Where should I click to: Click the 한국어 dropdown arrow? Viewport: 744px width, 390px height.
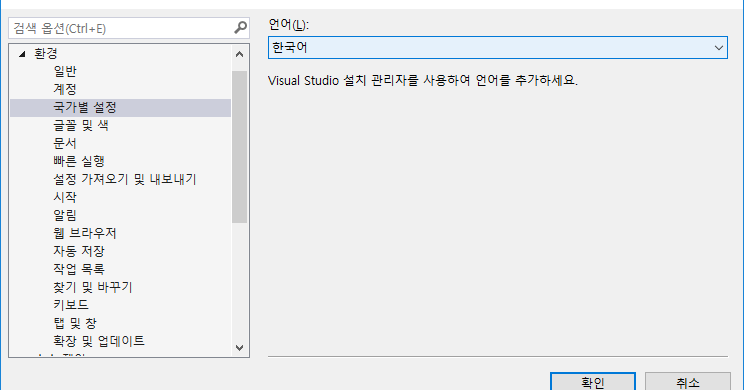click(x=718, y=47)
